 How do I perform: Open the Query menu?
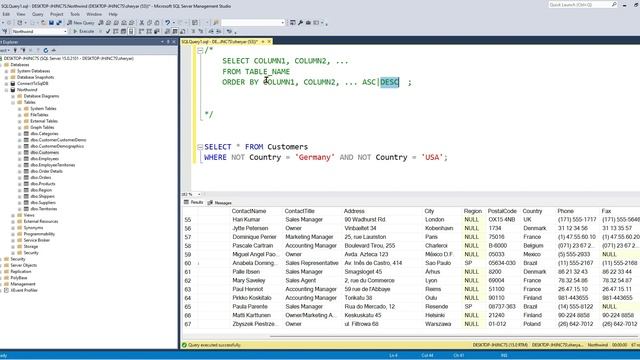(38, 14)
